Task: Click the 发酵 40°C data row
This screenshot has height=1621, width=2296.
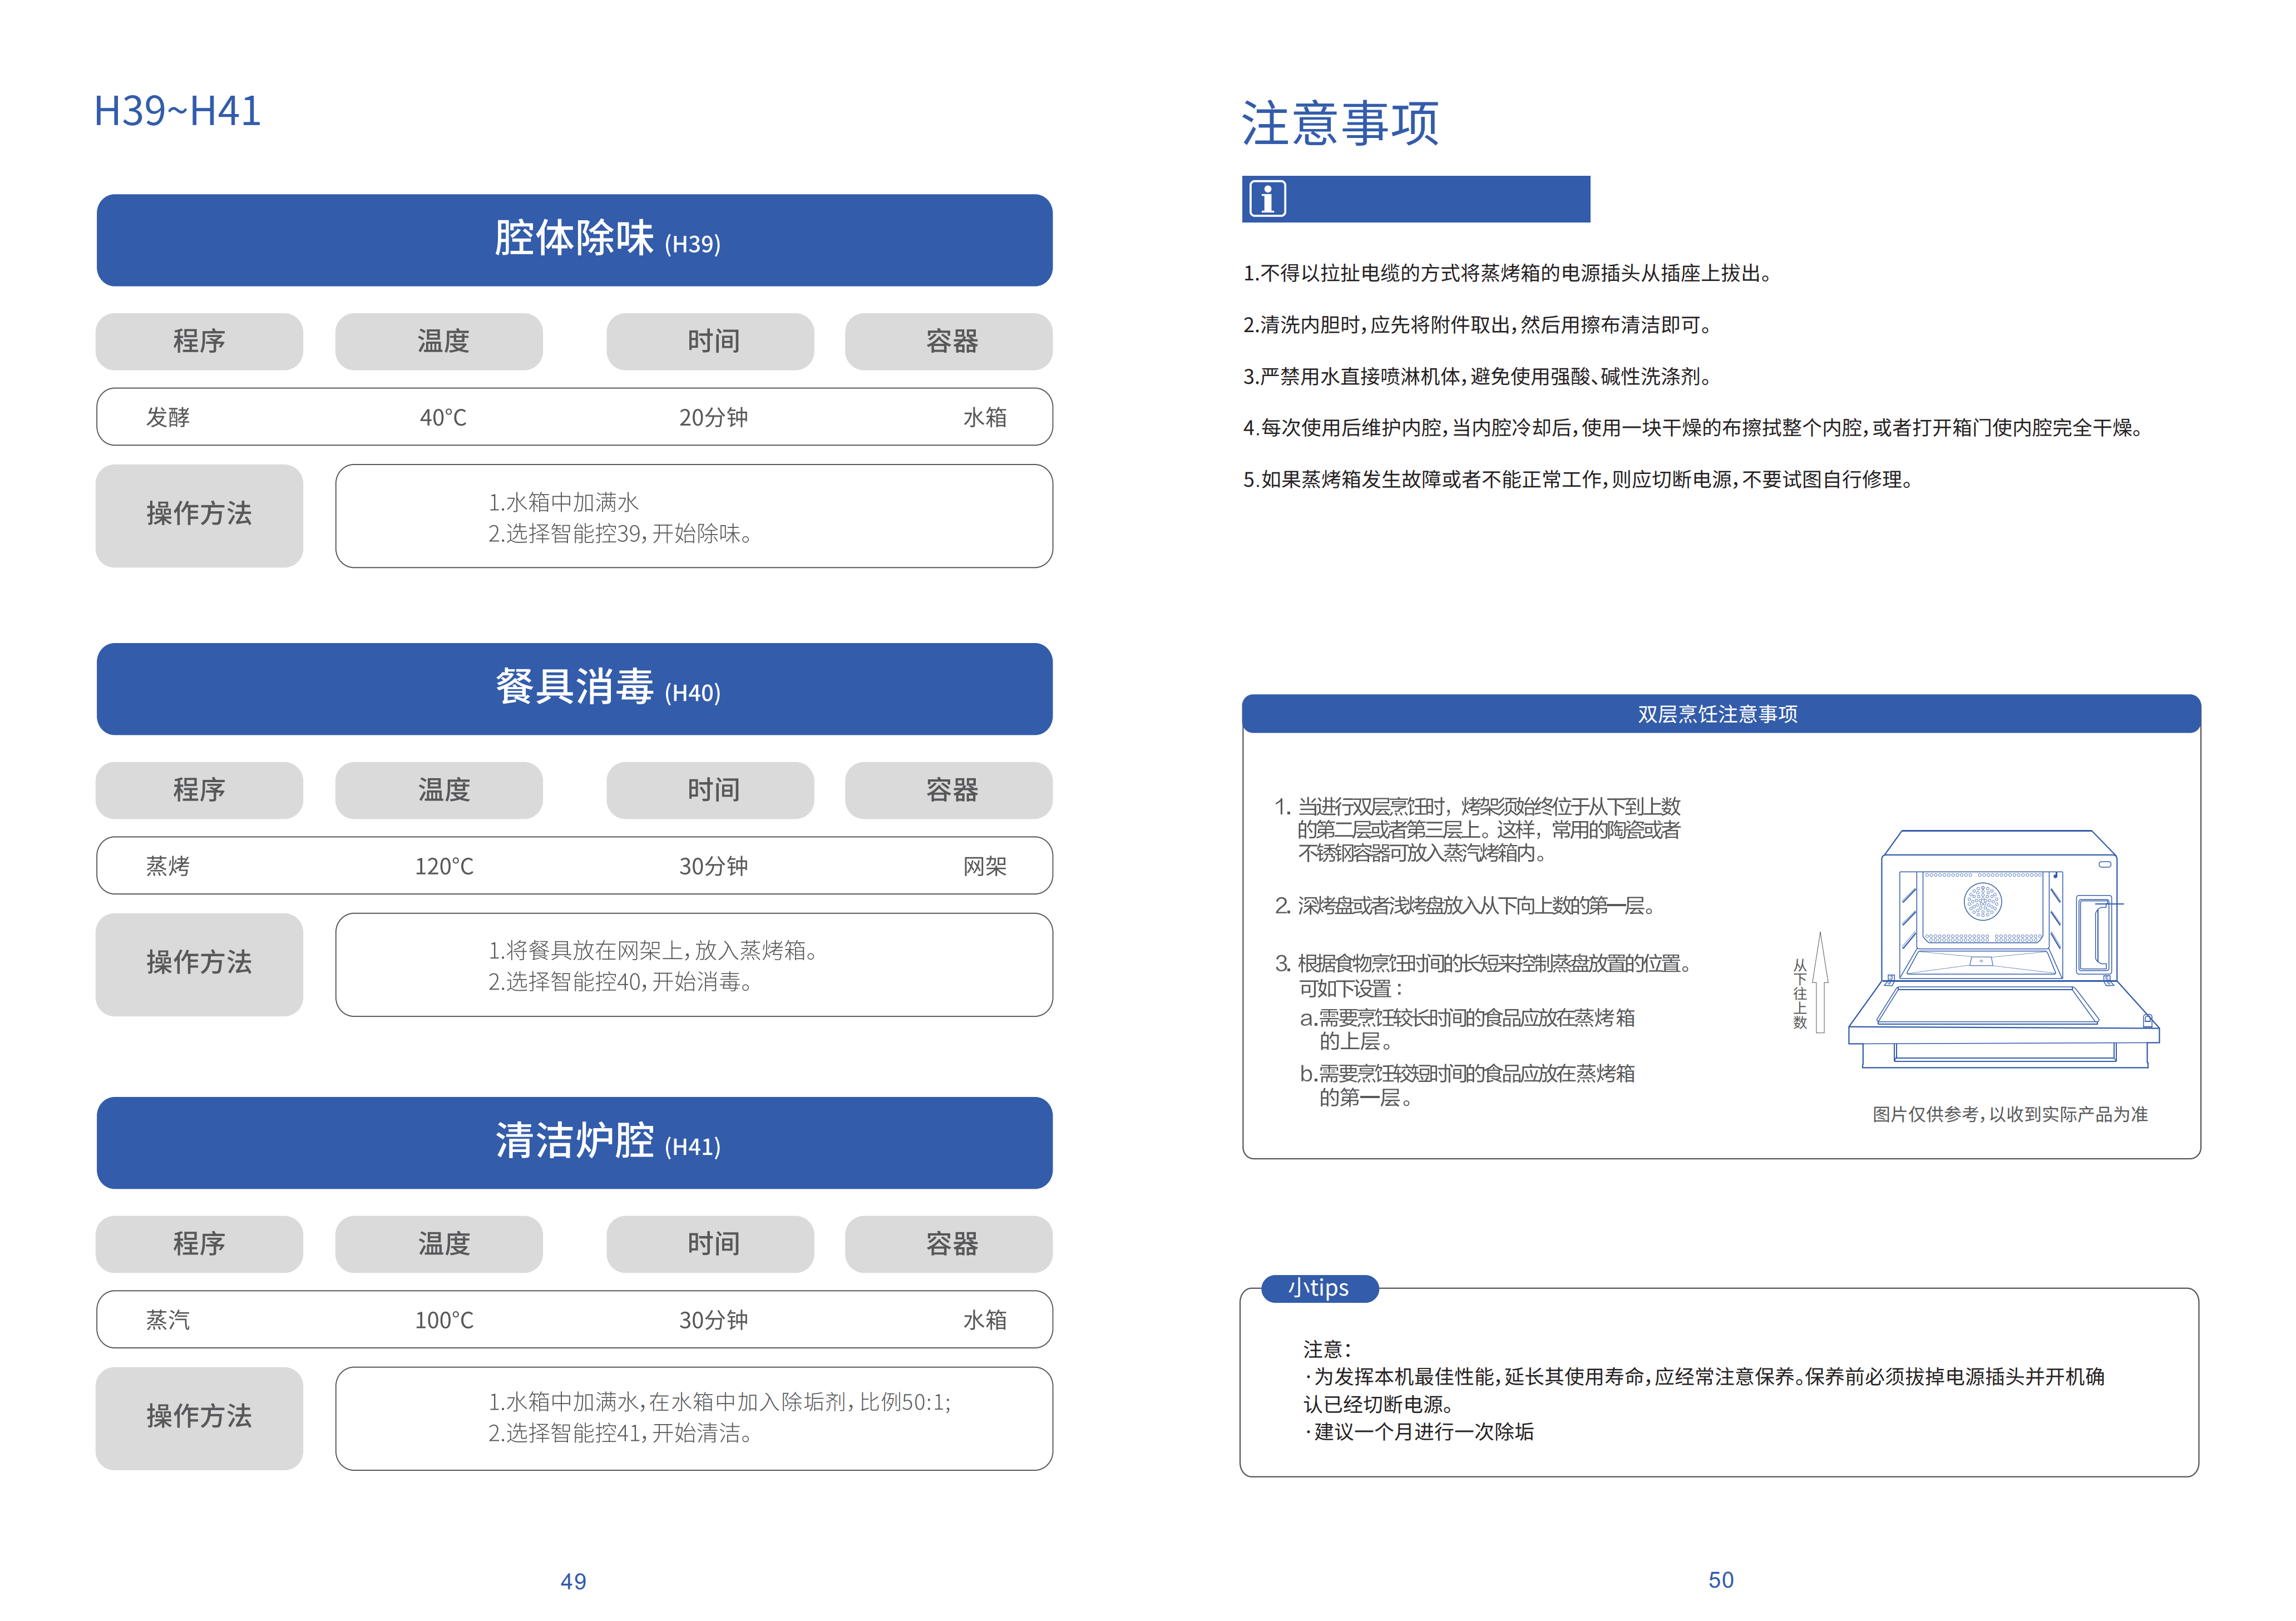Action: [574, 417]
